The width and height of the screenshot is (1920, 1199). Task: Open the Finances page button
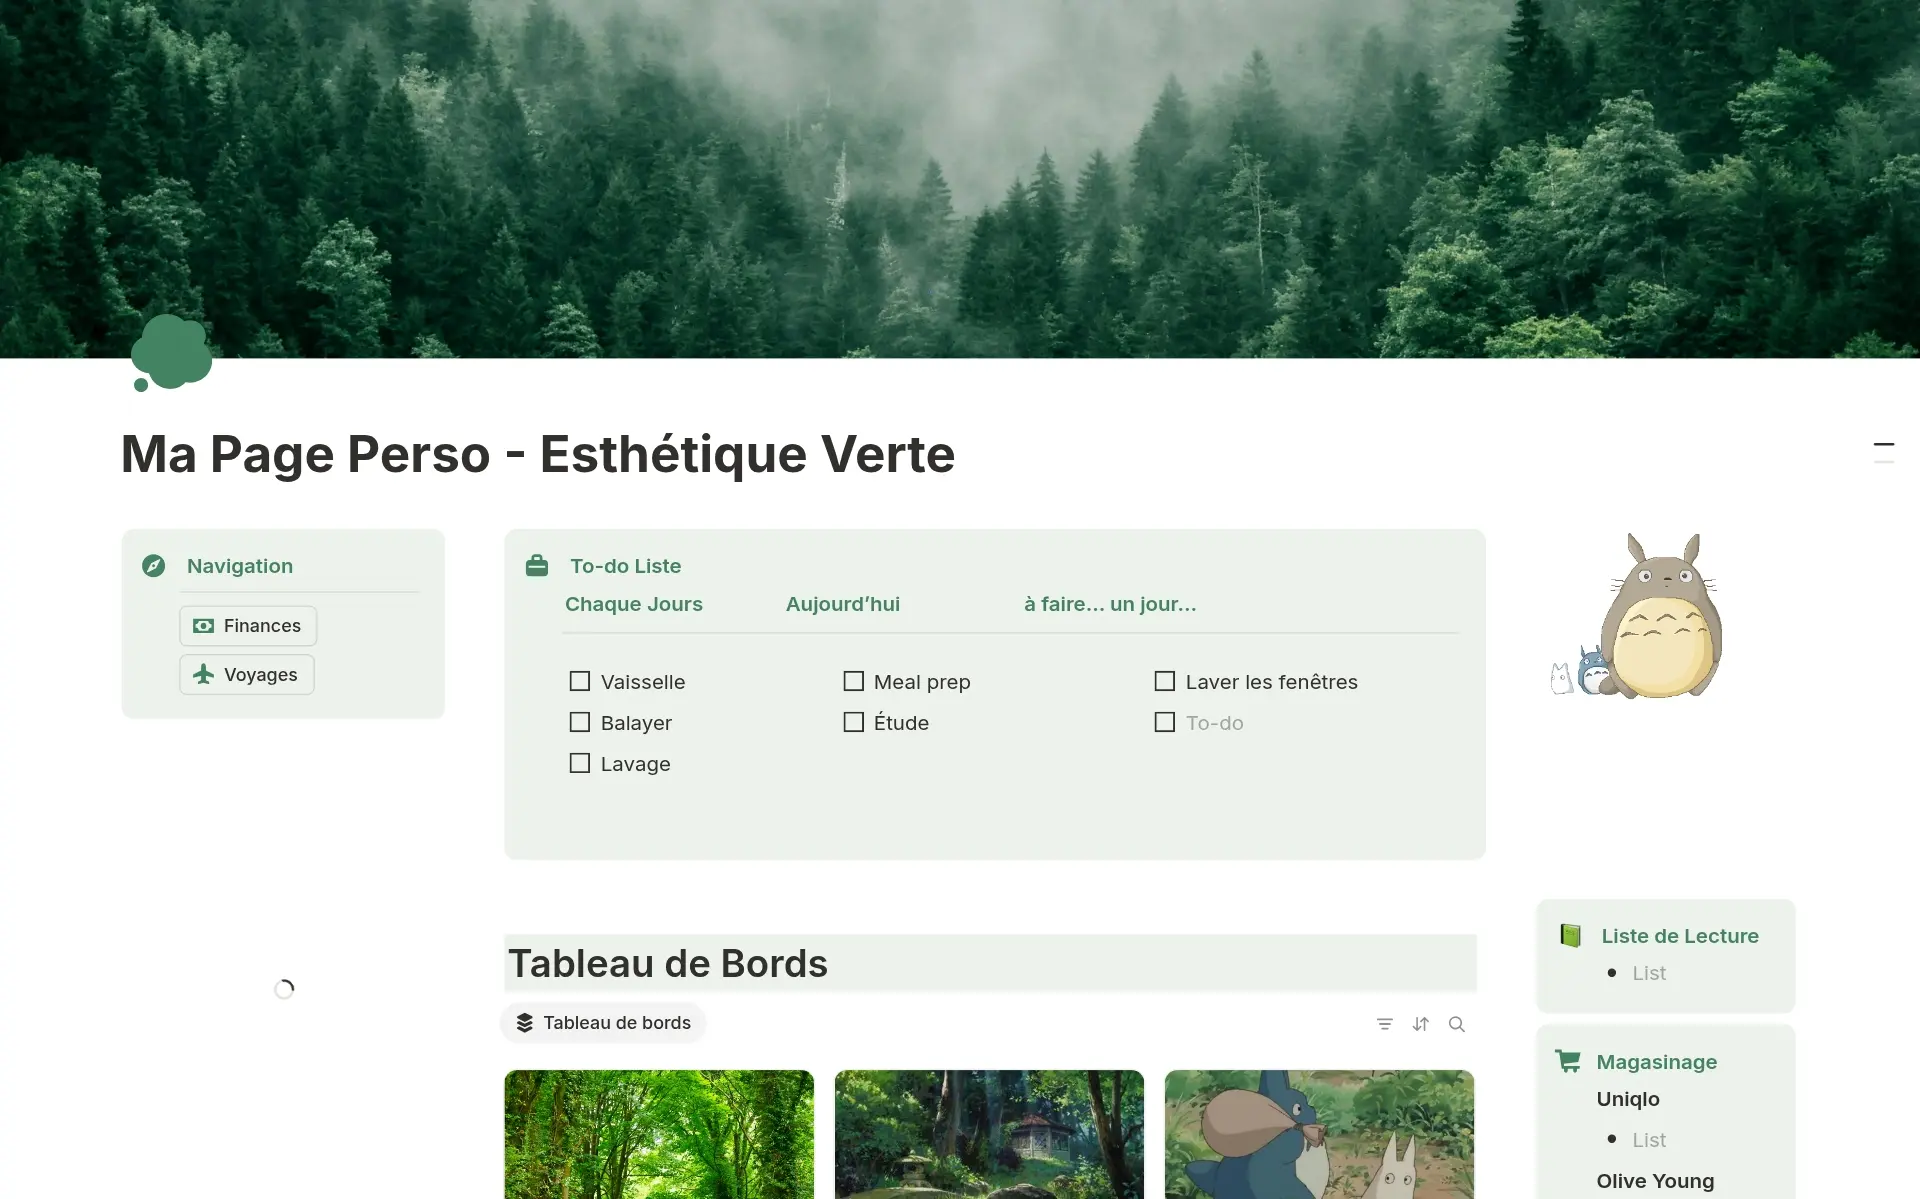(x=248, y=626)
